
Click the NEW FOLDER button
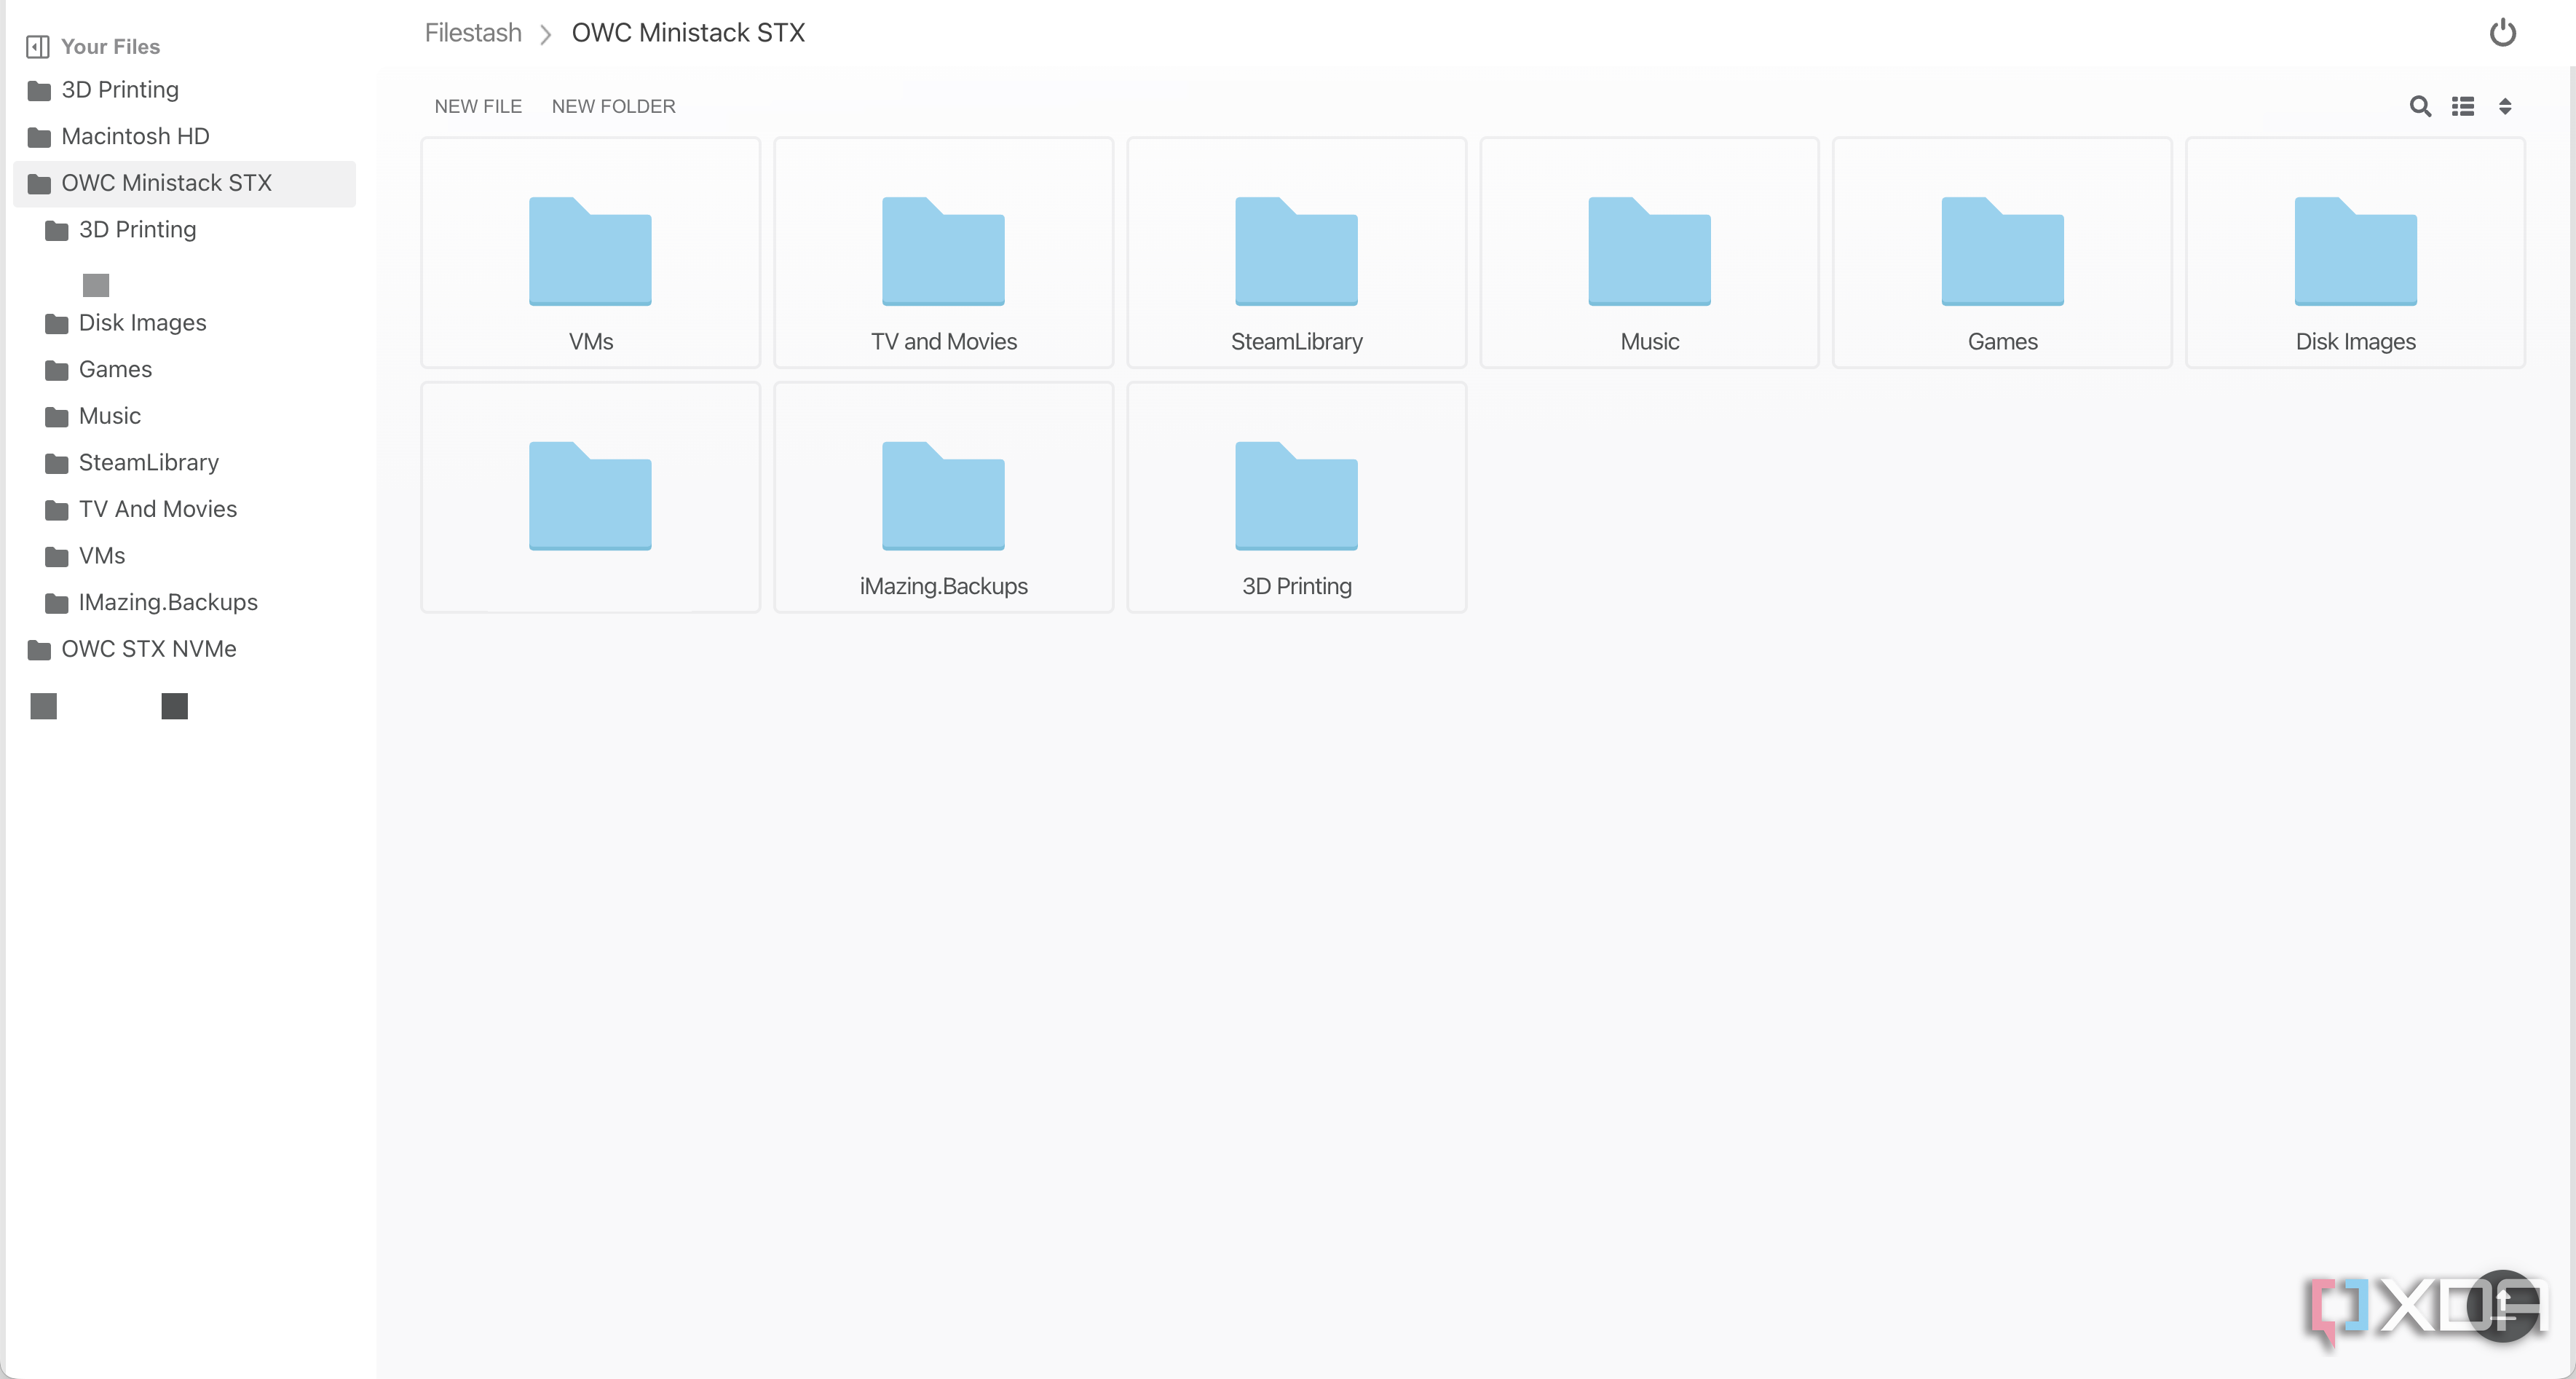[613, 106]
